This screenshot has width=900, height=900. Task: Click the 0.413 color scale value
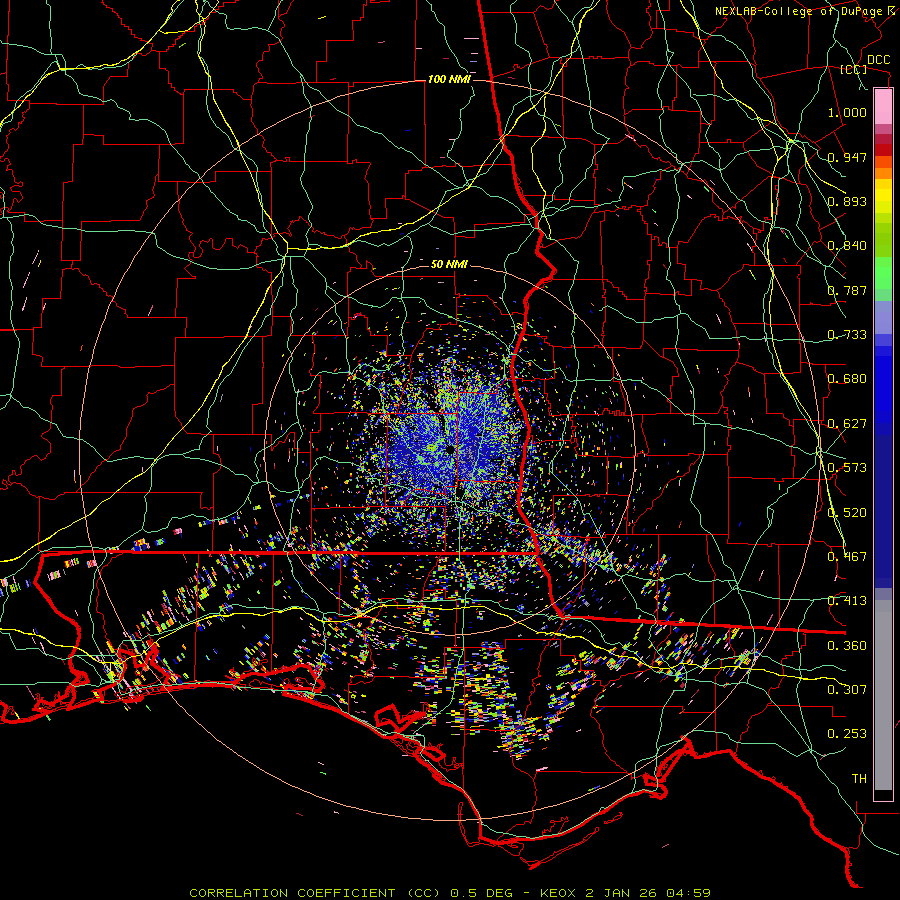[x=847, y=601]
